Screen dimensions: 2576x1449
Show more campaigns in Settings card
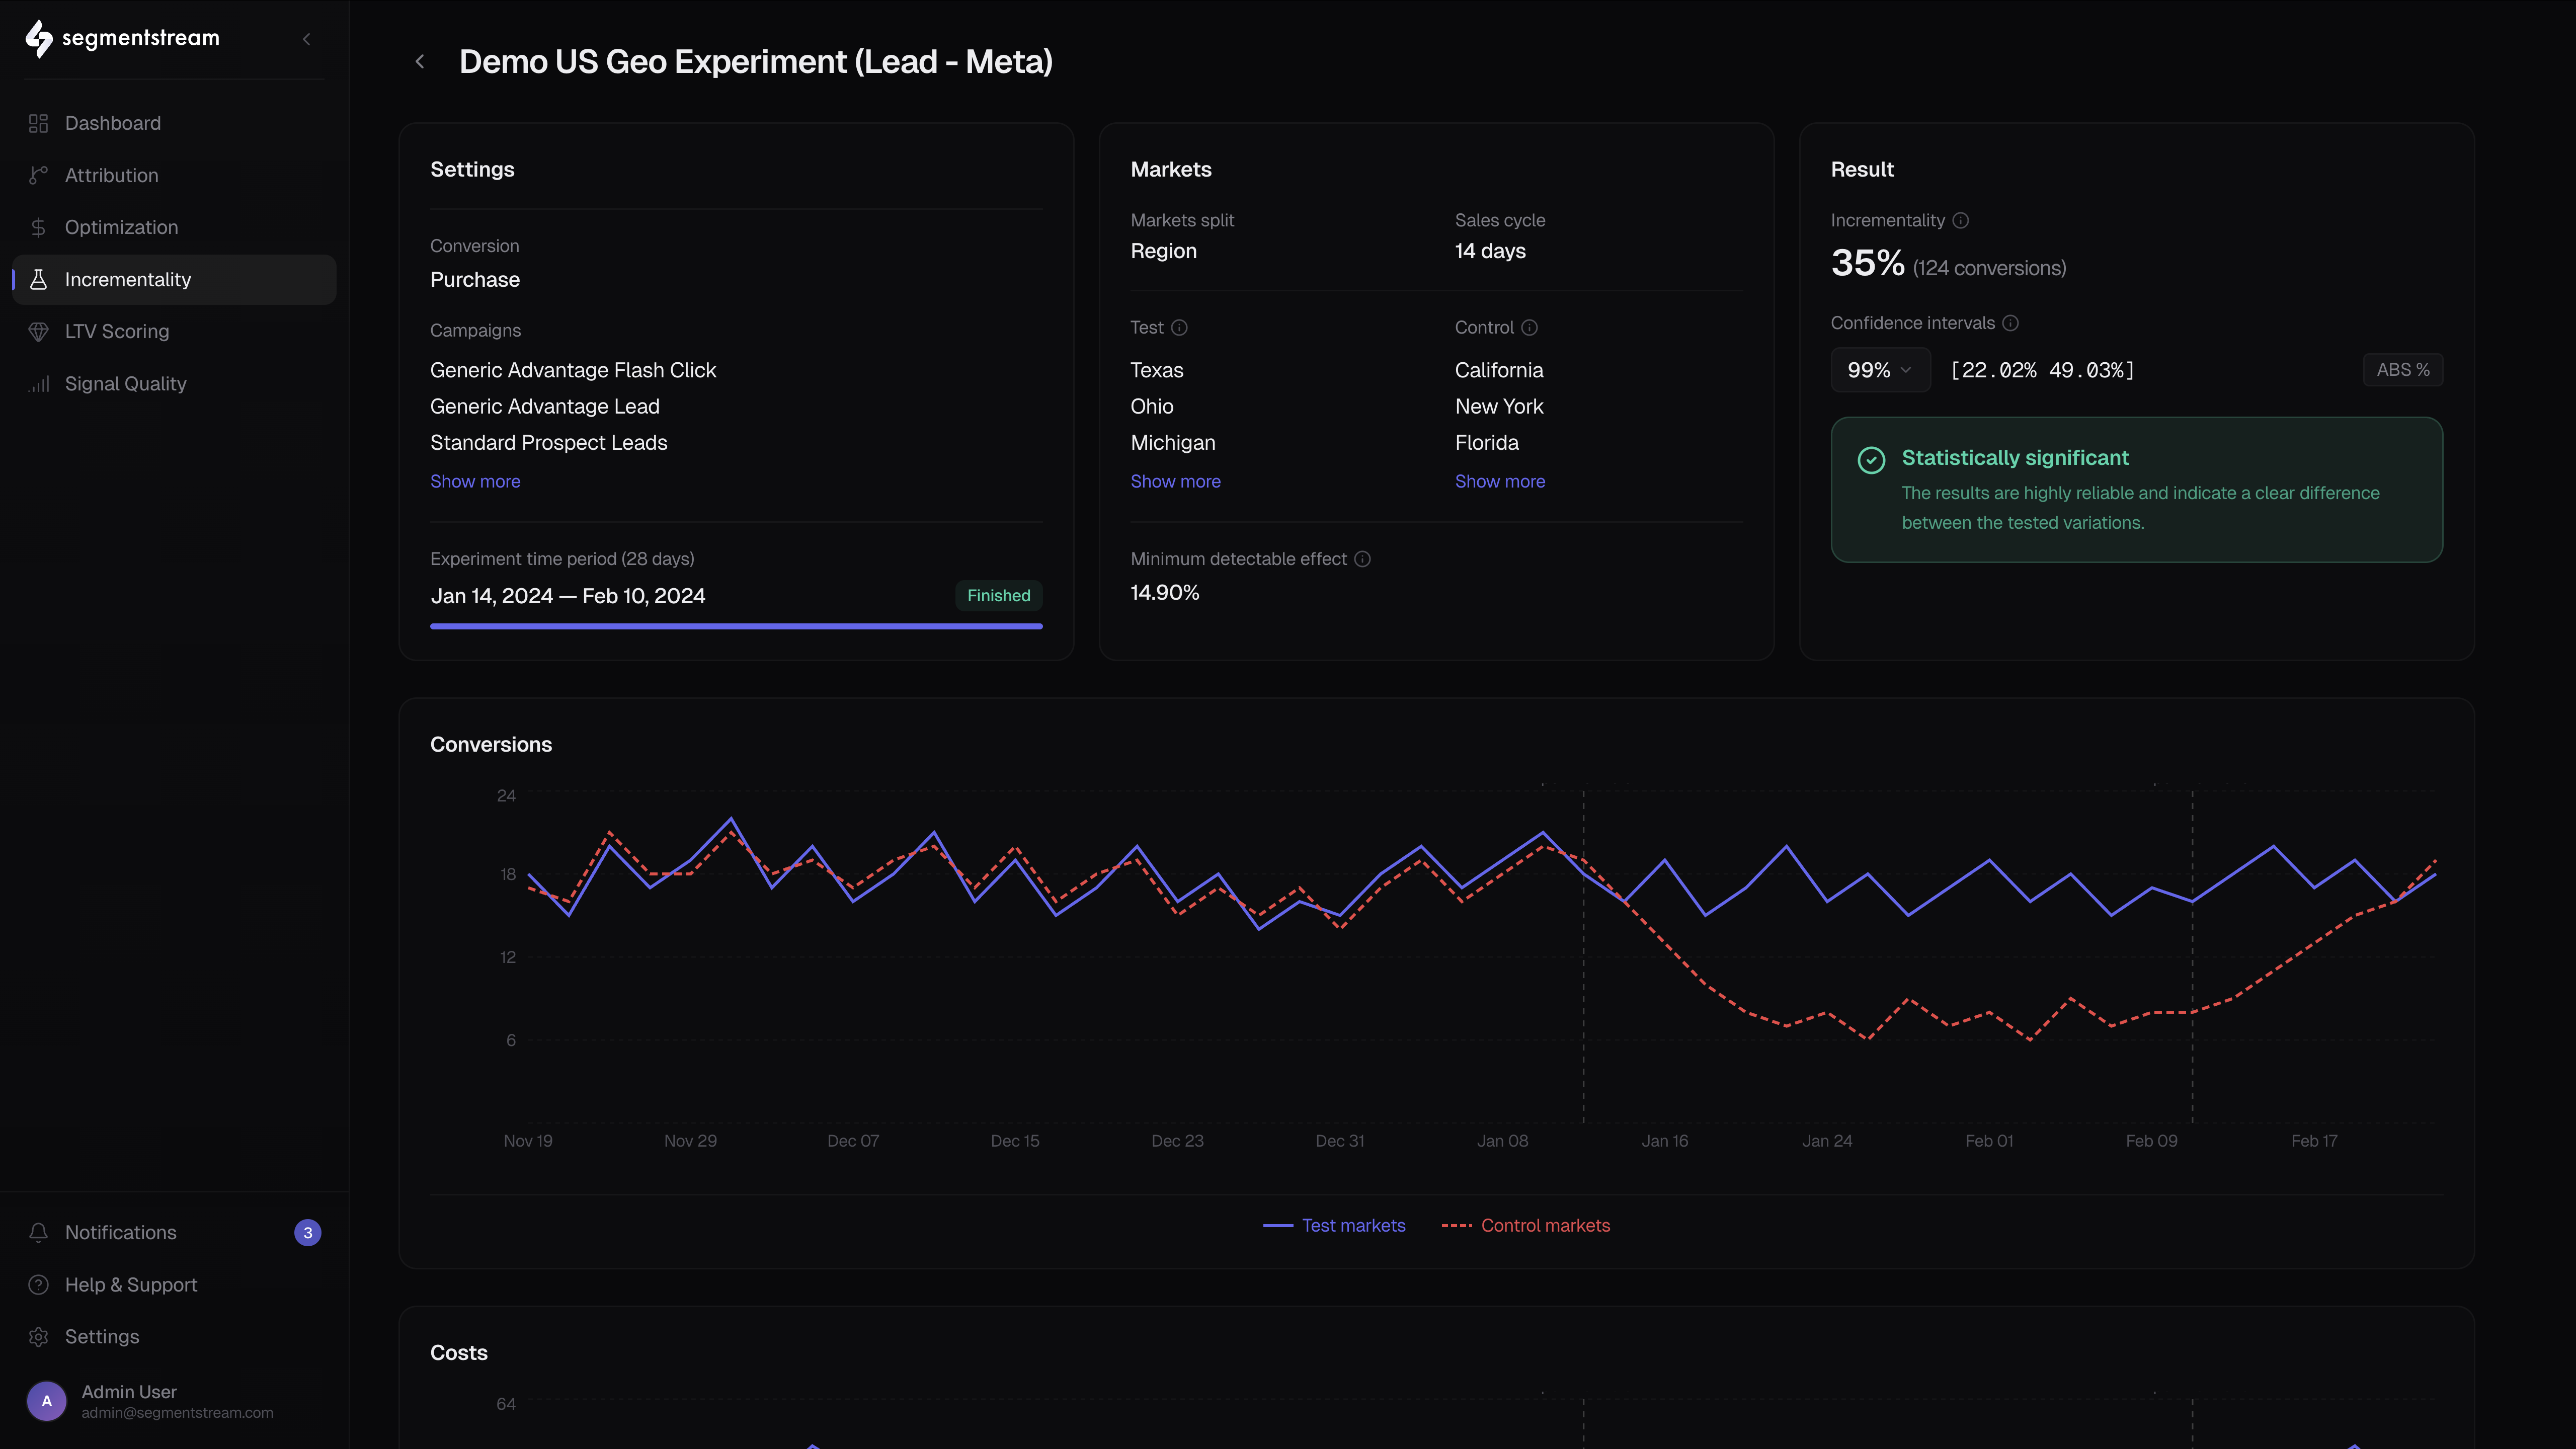pos(475,481)
